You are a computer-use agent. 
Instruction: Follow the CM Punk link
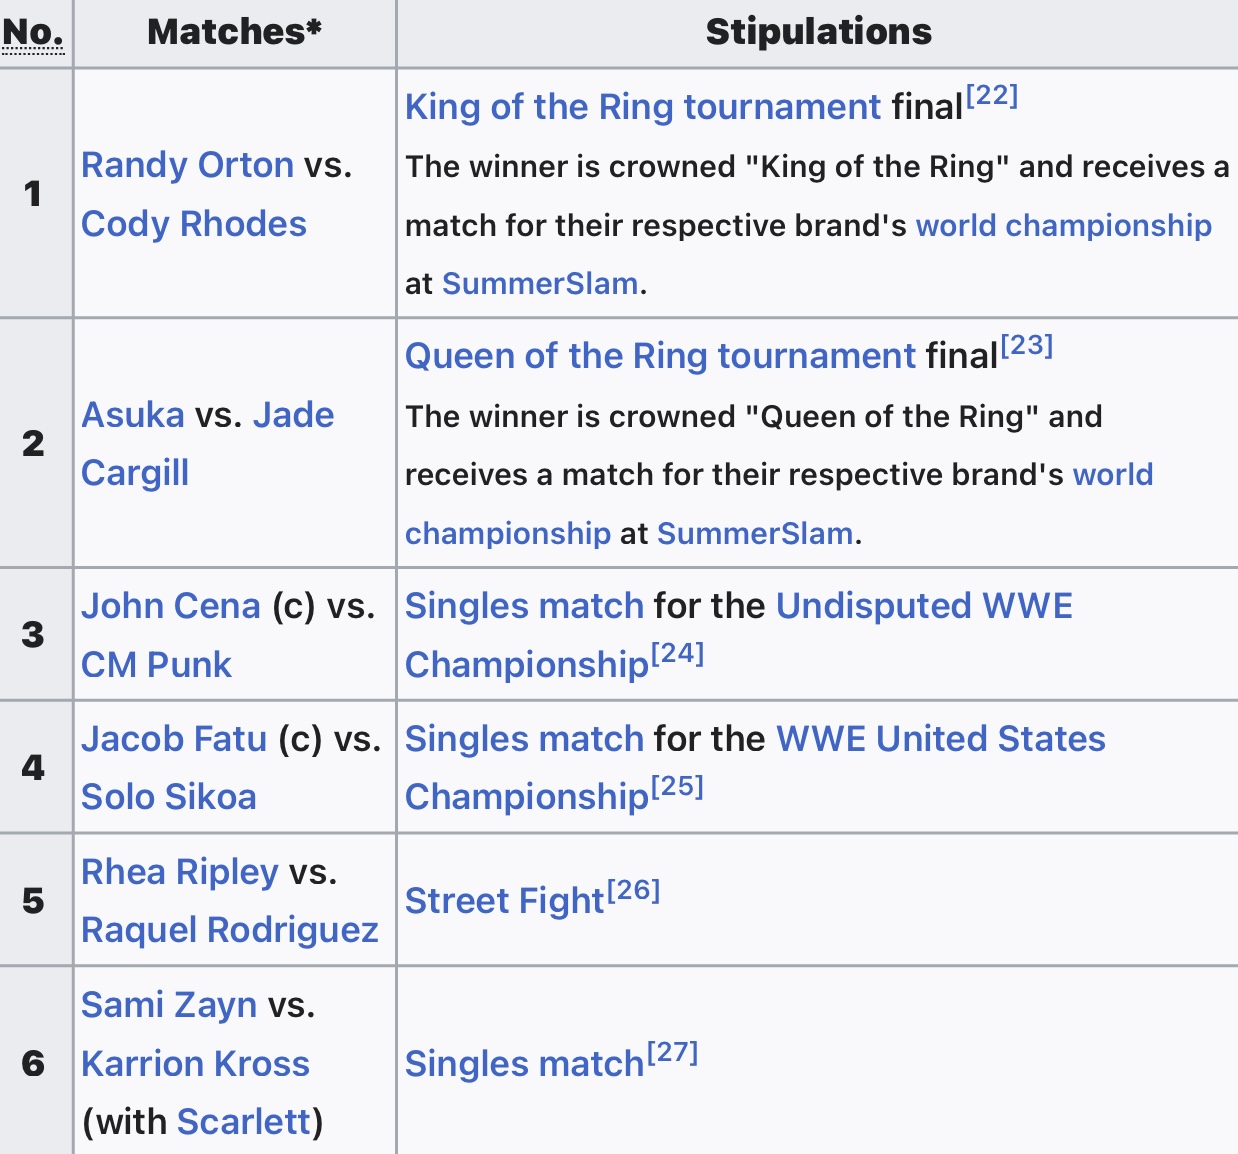click(157, 665)
